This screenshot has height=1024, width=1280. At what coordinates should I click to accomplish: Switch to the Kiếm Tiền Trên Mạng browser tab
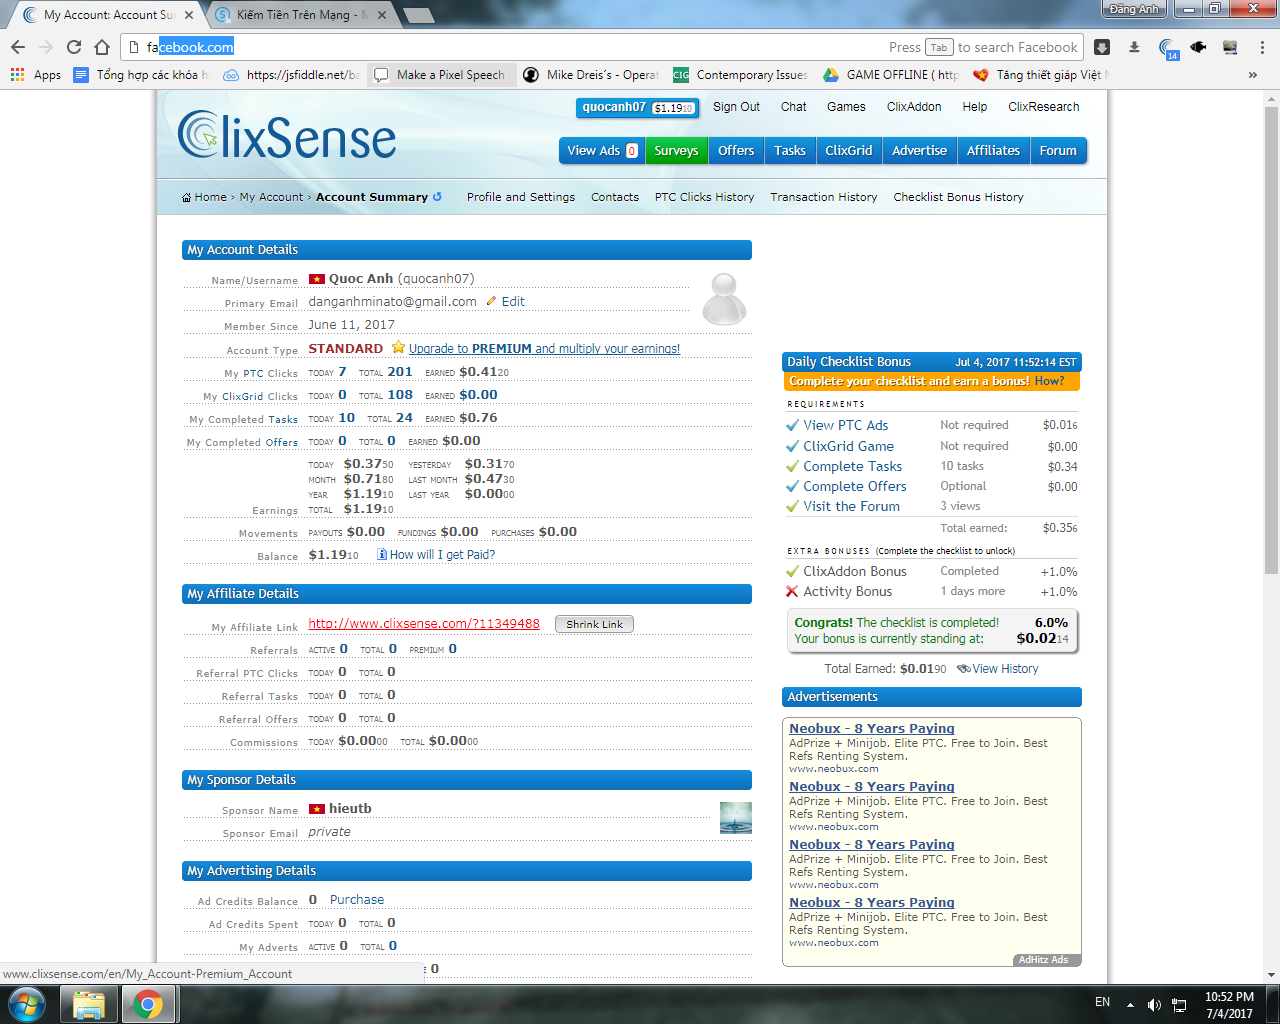(x=303, y=15)
